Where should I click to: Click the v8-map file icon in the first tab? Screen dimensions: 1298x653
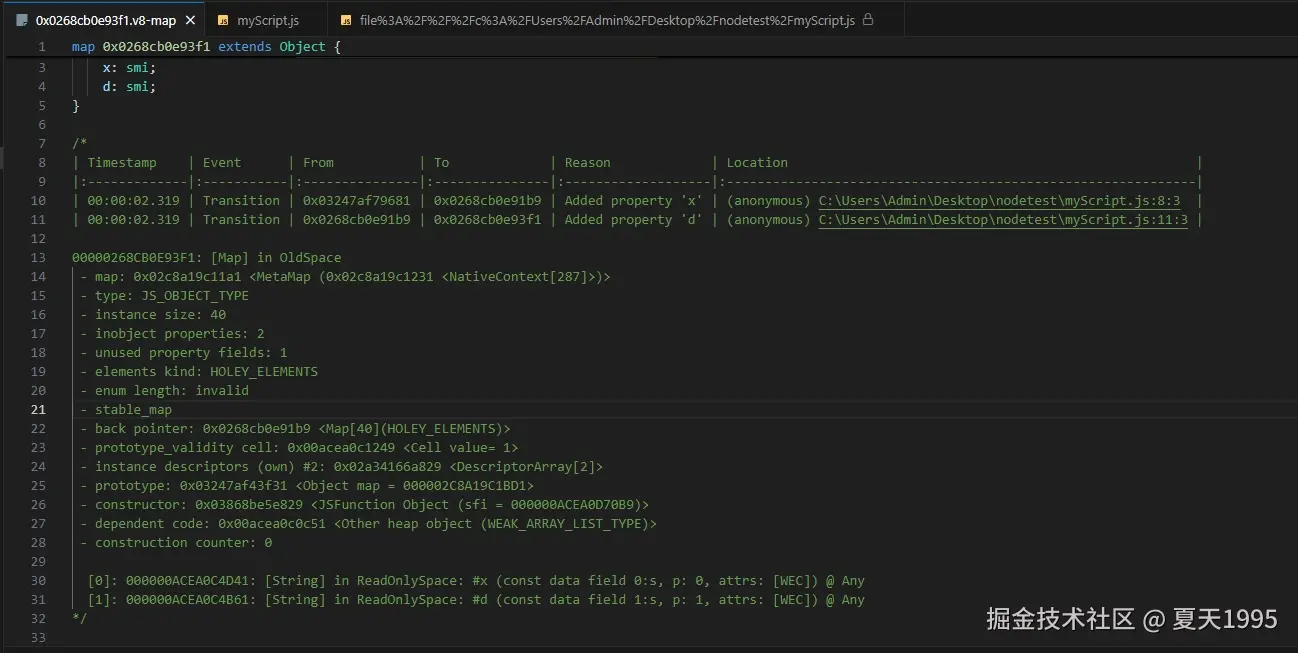tap(22, 20)
